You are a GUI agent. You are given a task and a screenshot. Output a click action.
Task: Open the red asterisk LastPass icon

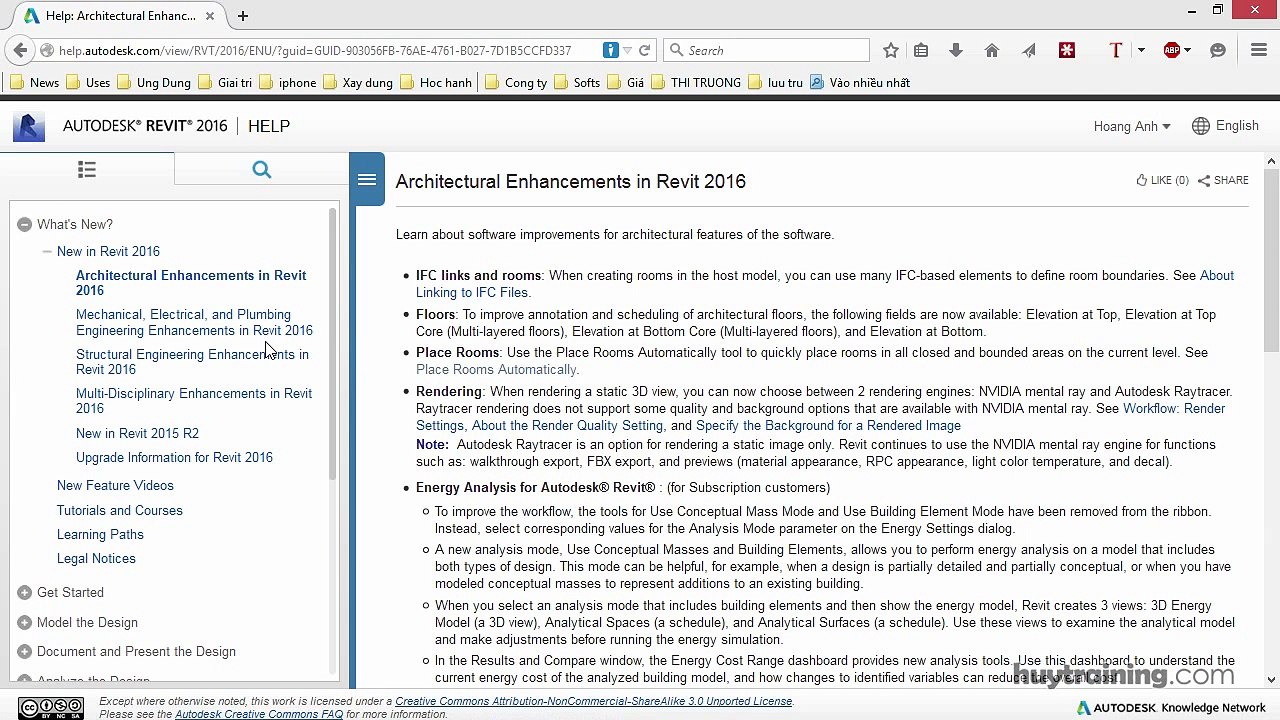[x=1067, y=50]
